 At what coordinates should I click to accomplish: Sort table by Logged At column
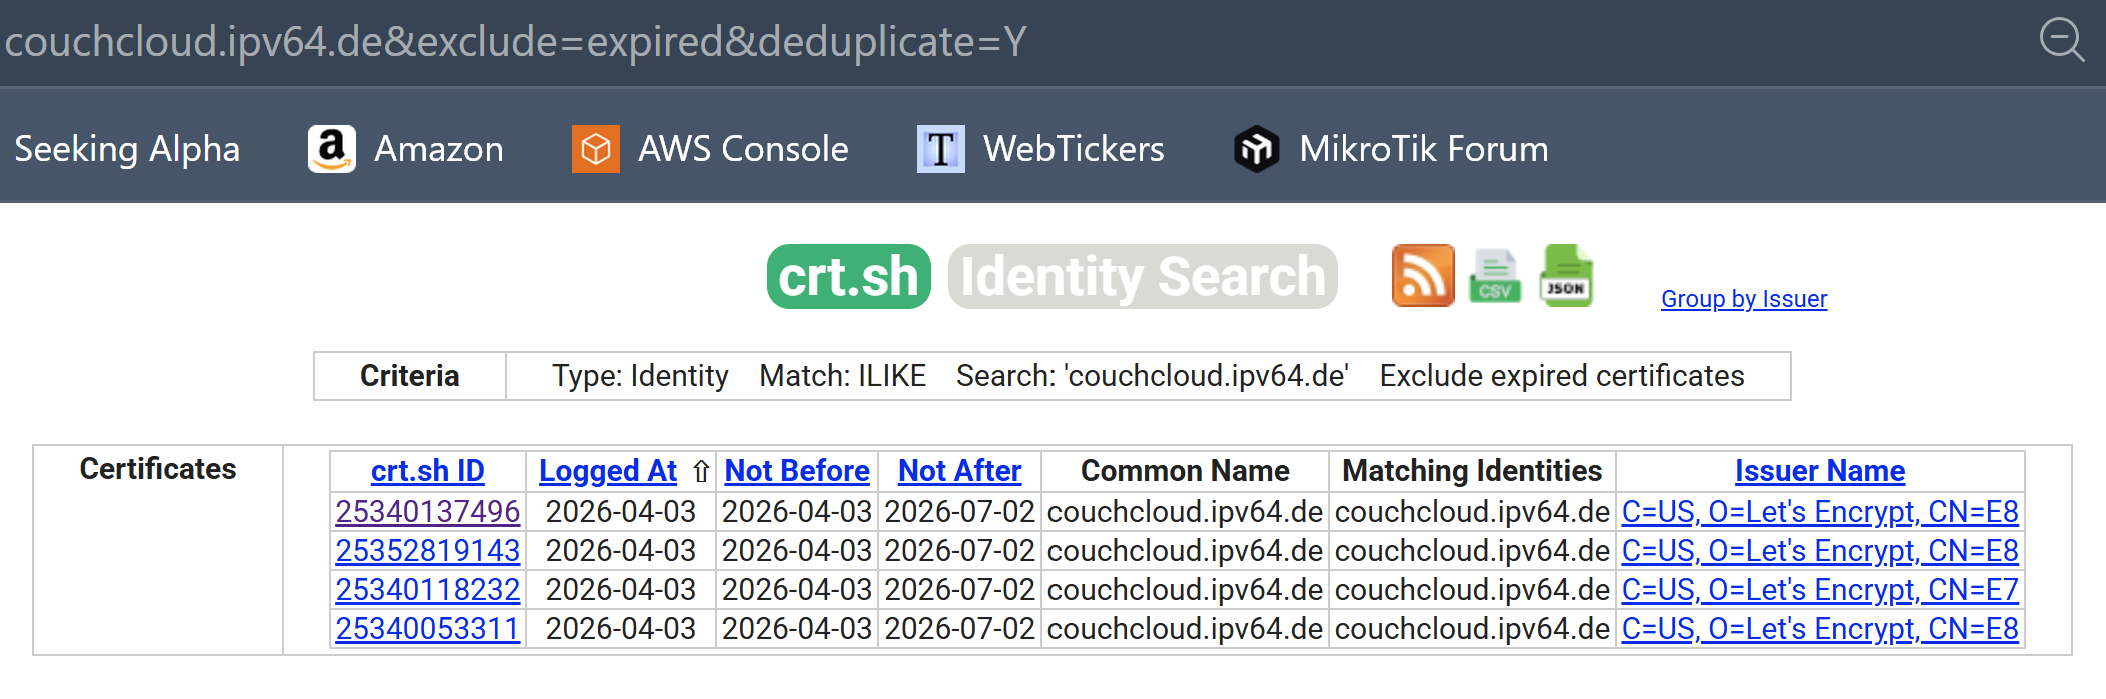tap(608, 471)
